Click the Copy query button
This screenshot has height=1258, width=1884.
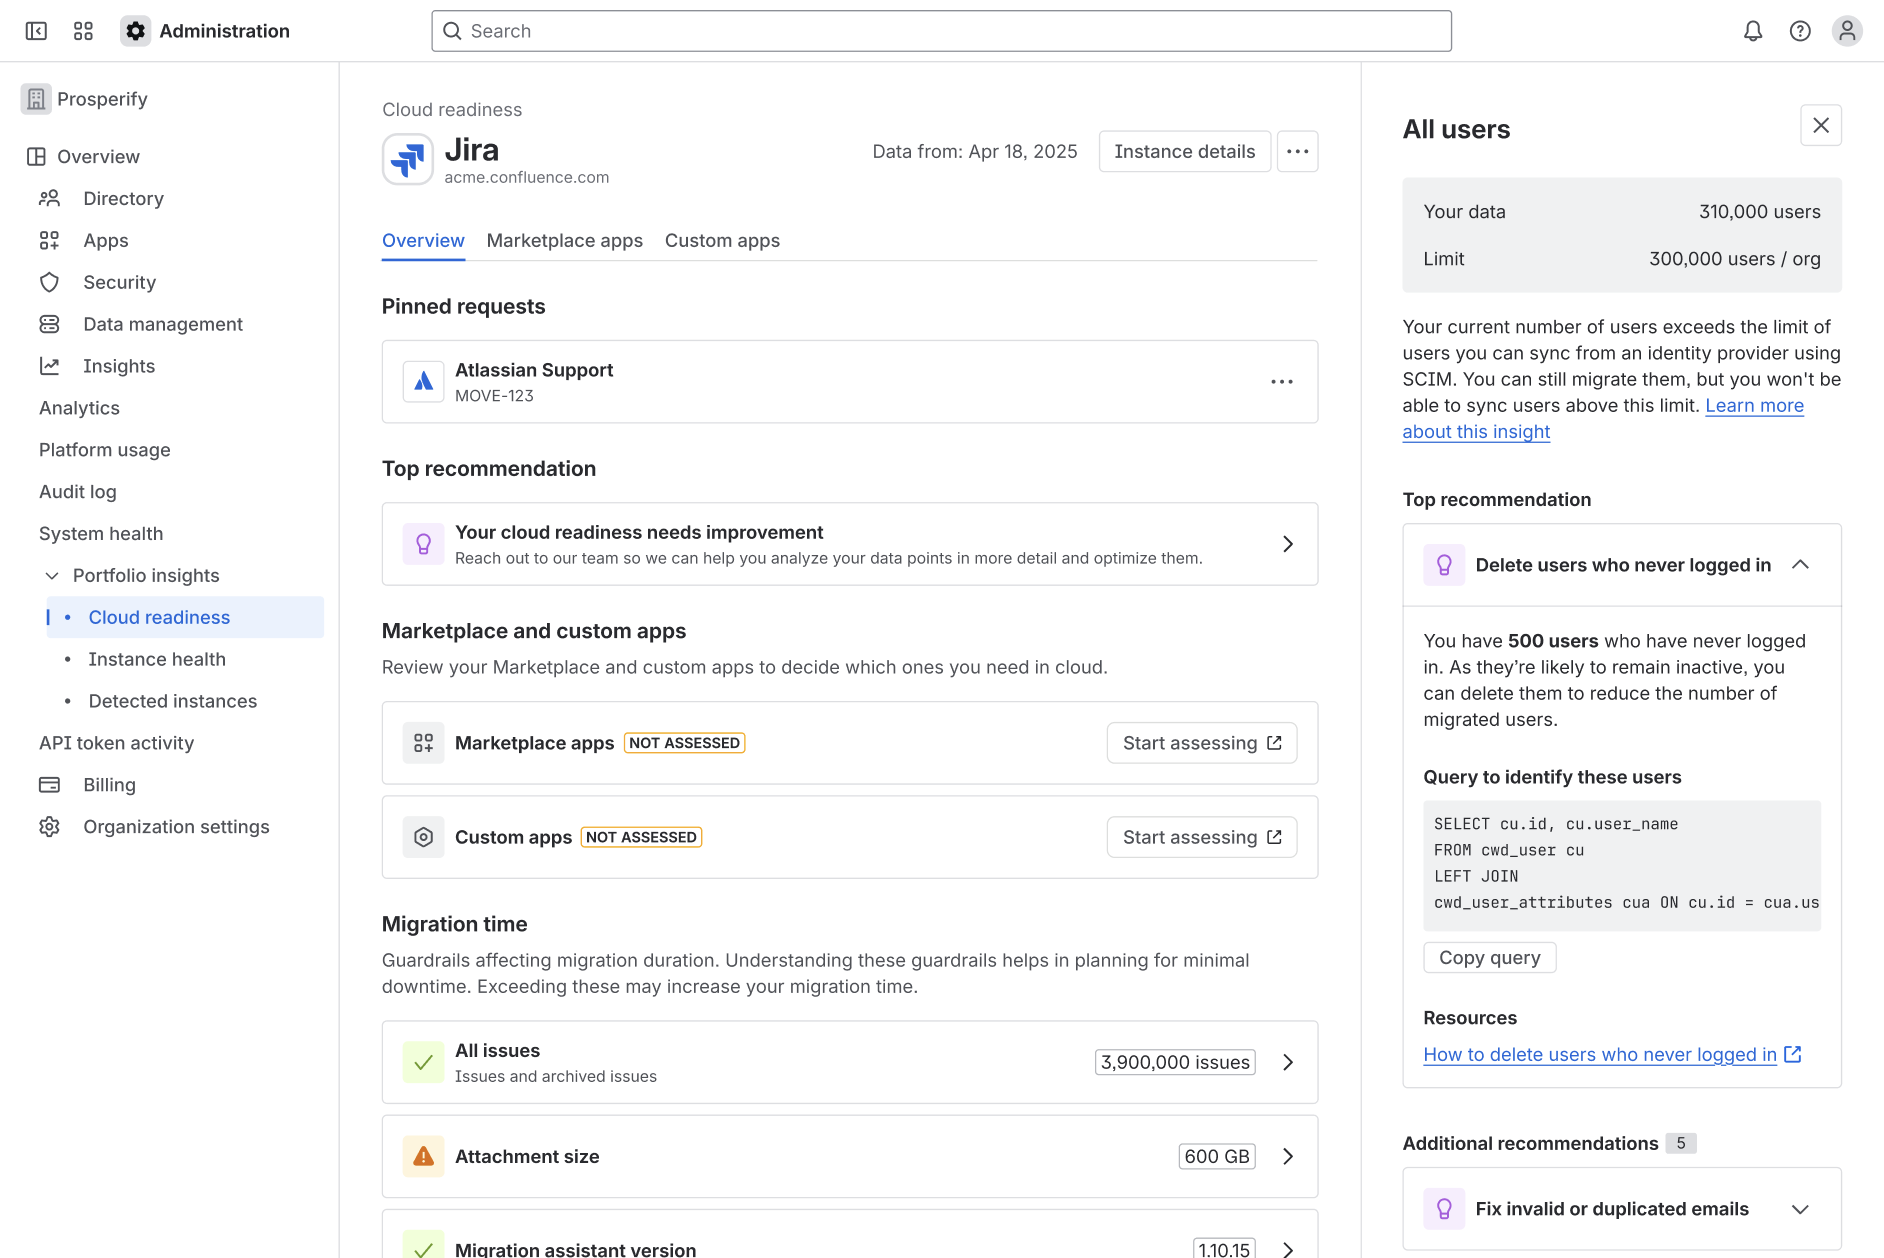(1489, 957)
